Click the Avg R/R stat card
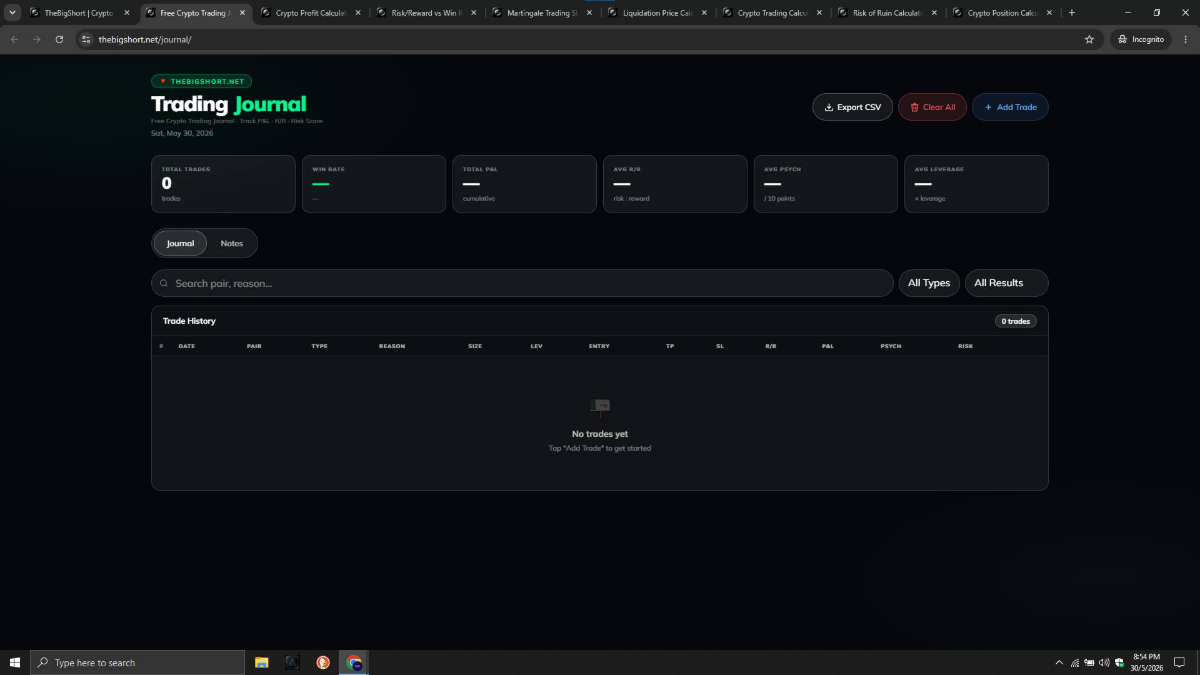Screen dimensions: 1200x675 675,184
